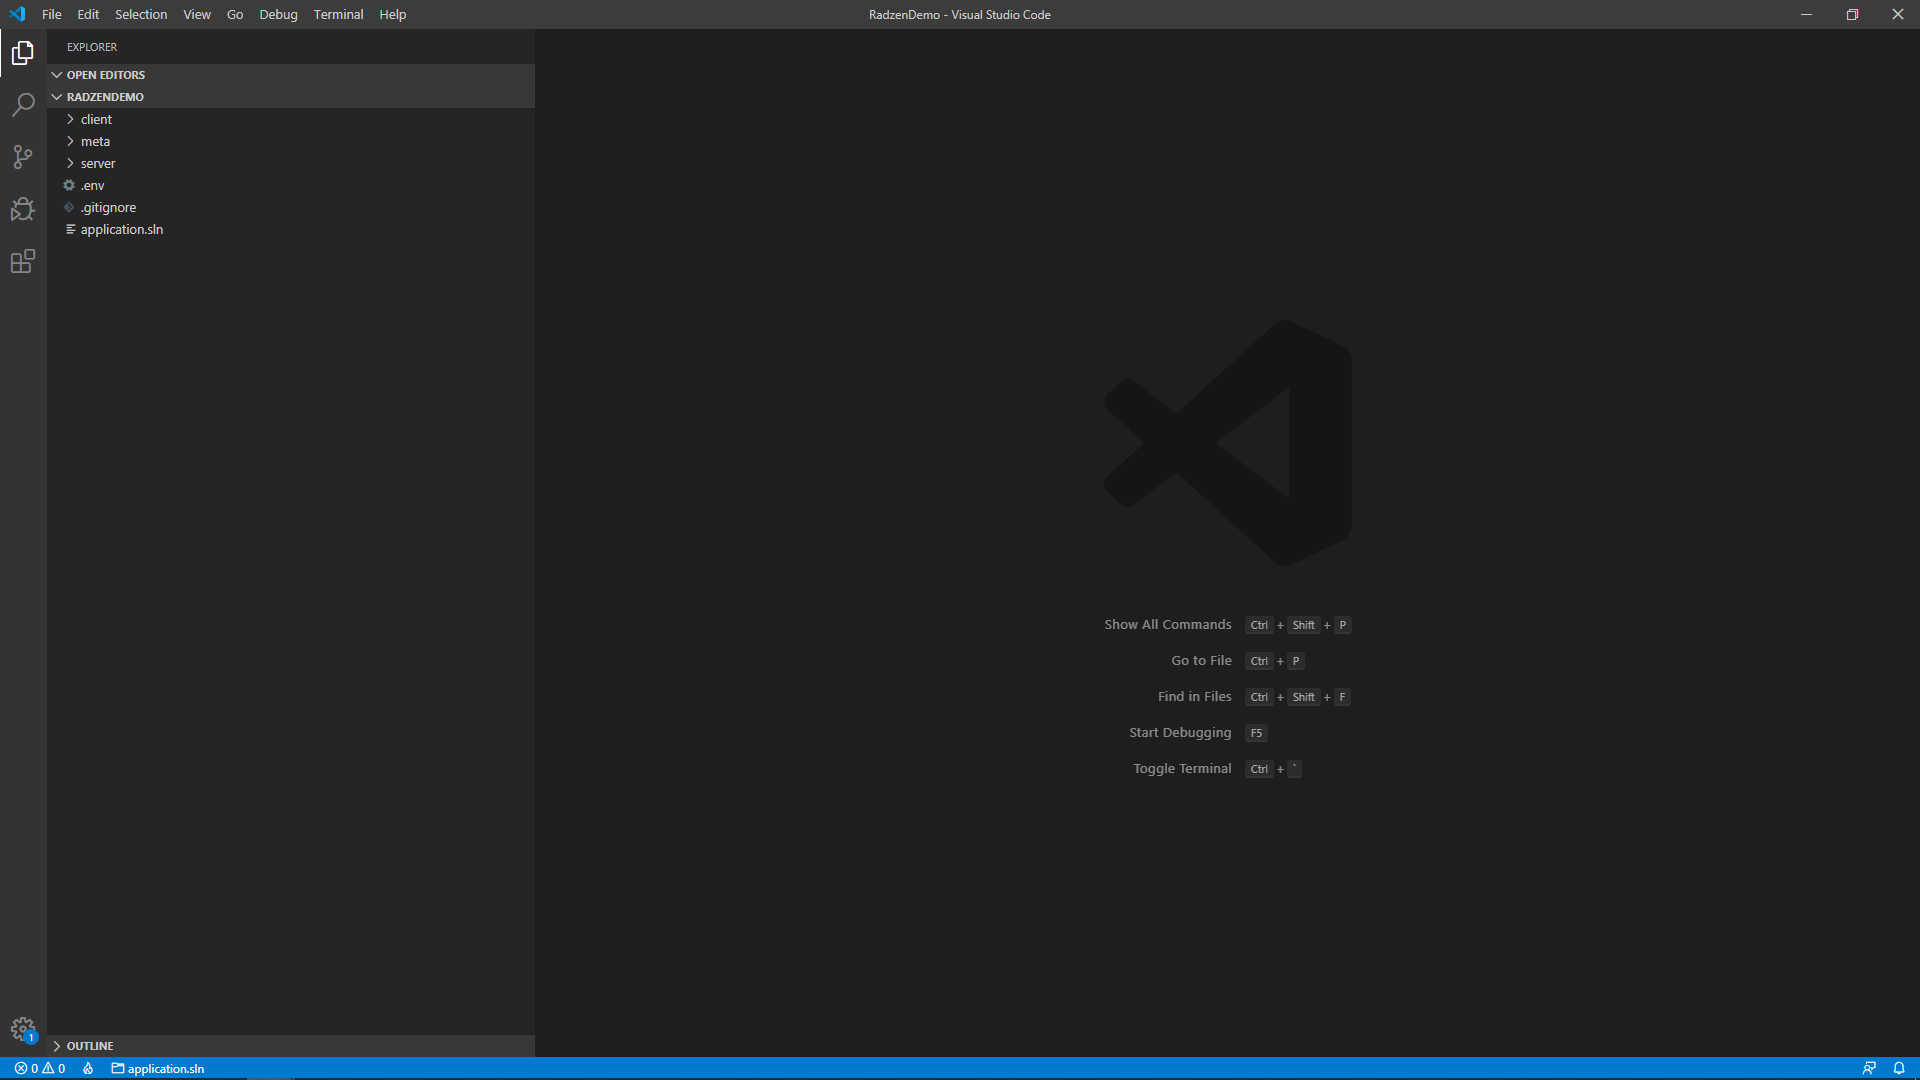The width and height of the screenshot is (1920, 1080).
Task: Open the .env file
Action: click(291, 185)
